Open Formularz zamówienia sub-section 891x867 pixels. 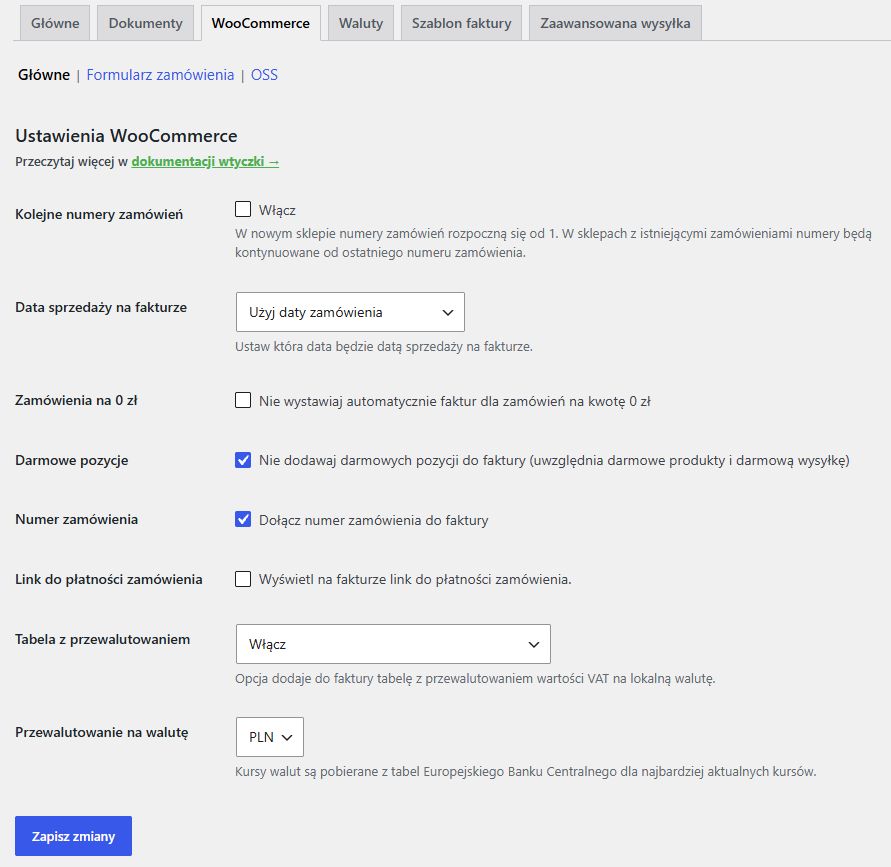click(160, 75)
